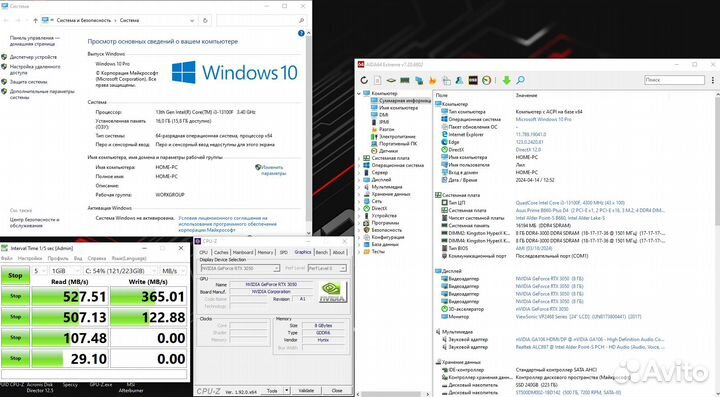Click the up arrow in System window navigation

point(35,20)
